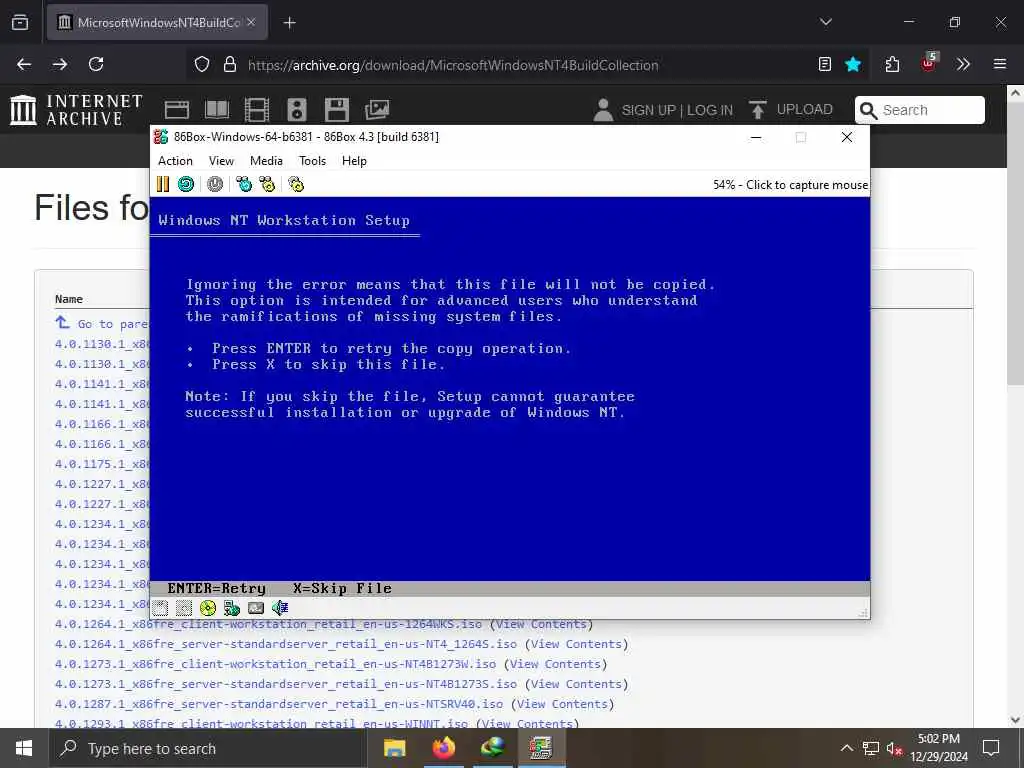This screenshot has height=768, width=1024.
Task: Go back in Firefox history
Action: (24, 64)
